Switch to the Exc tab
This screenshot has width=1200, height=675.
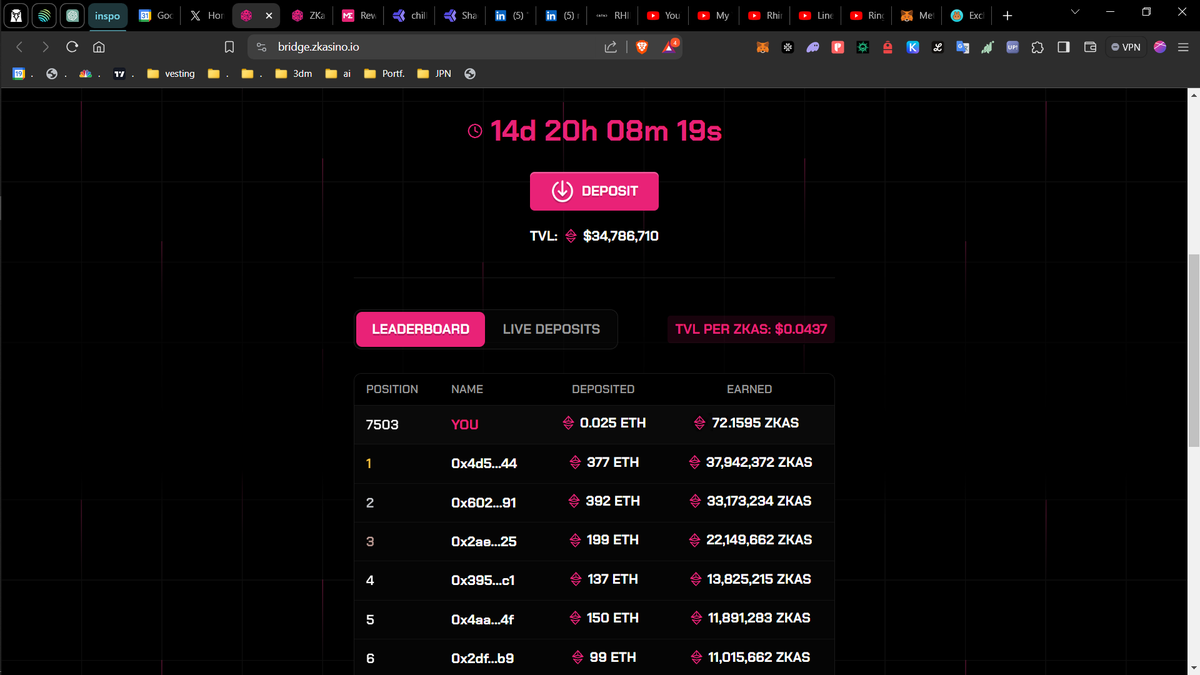click(x=969, y=16)
